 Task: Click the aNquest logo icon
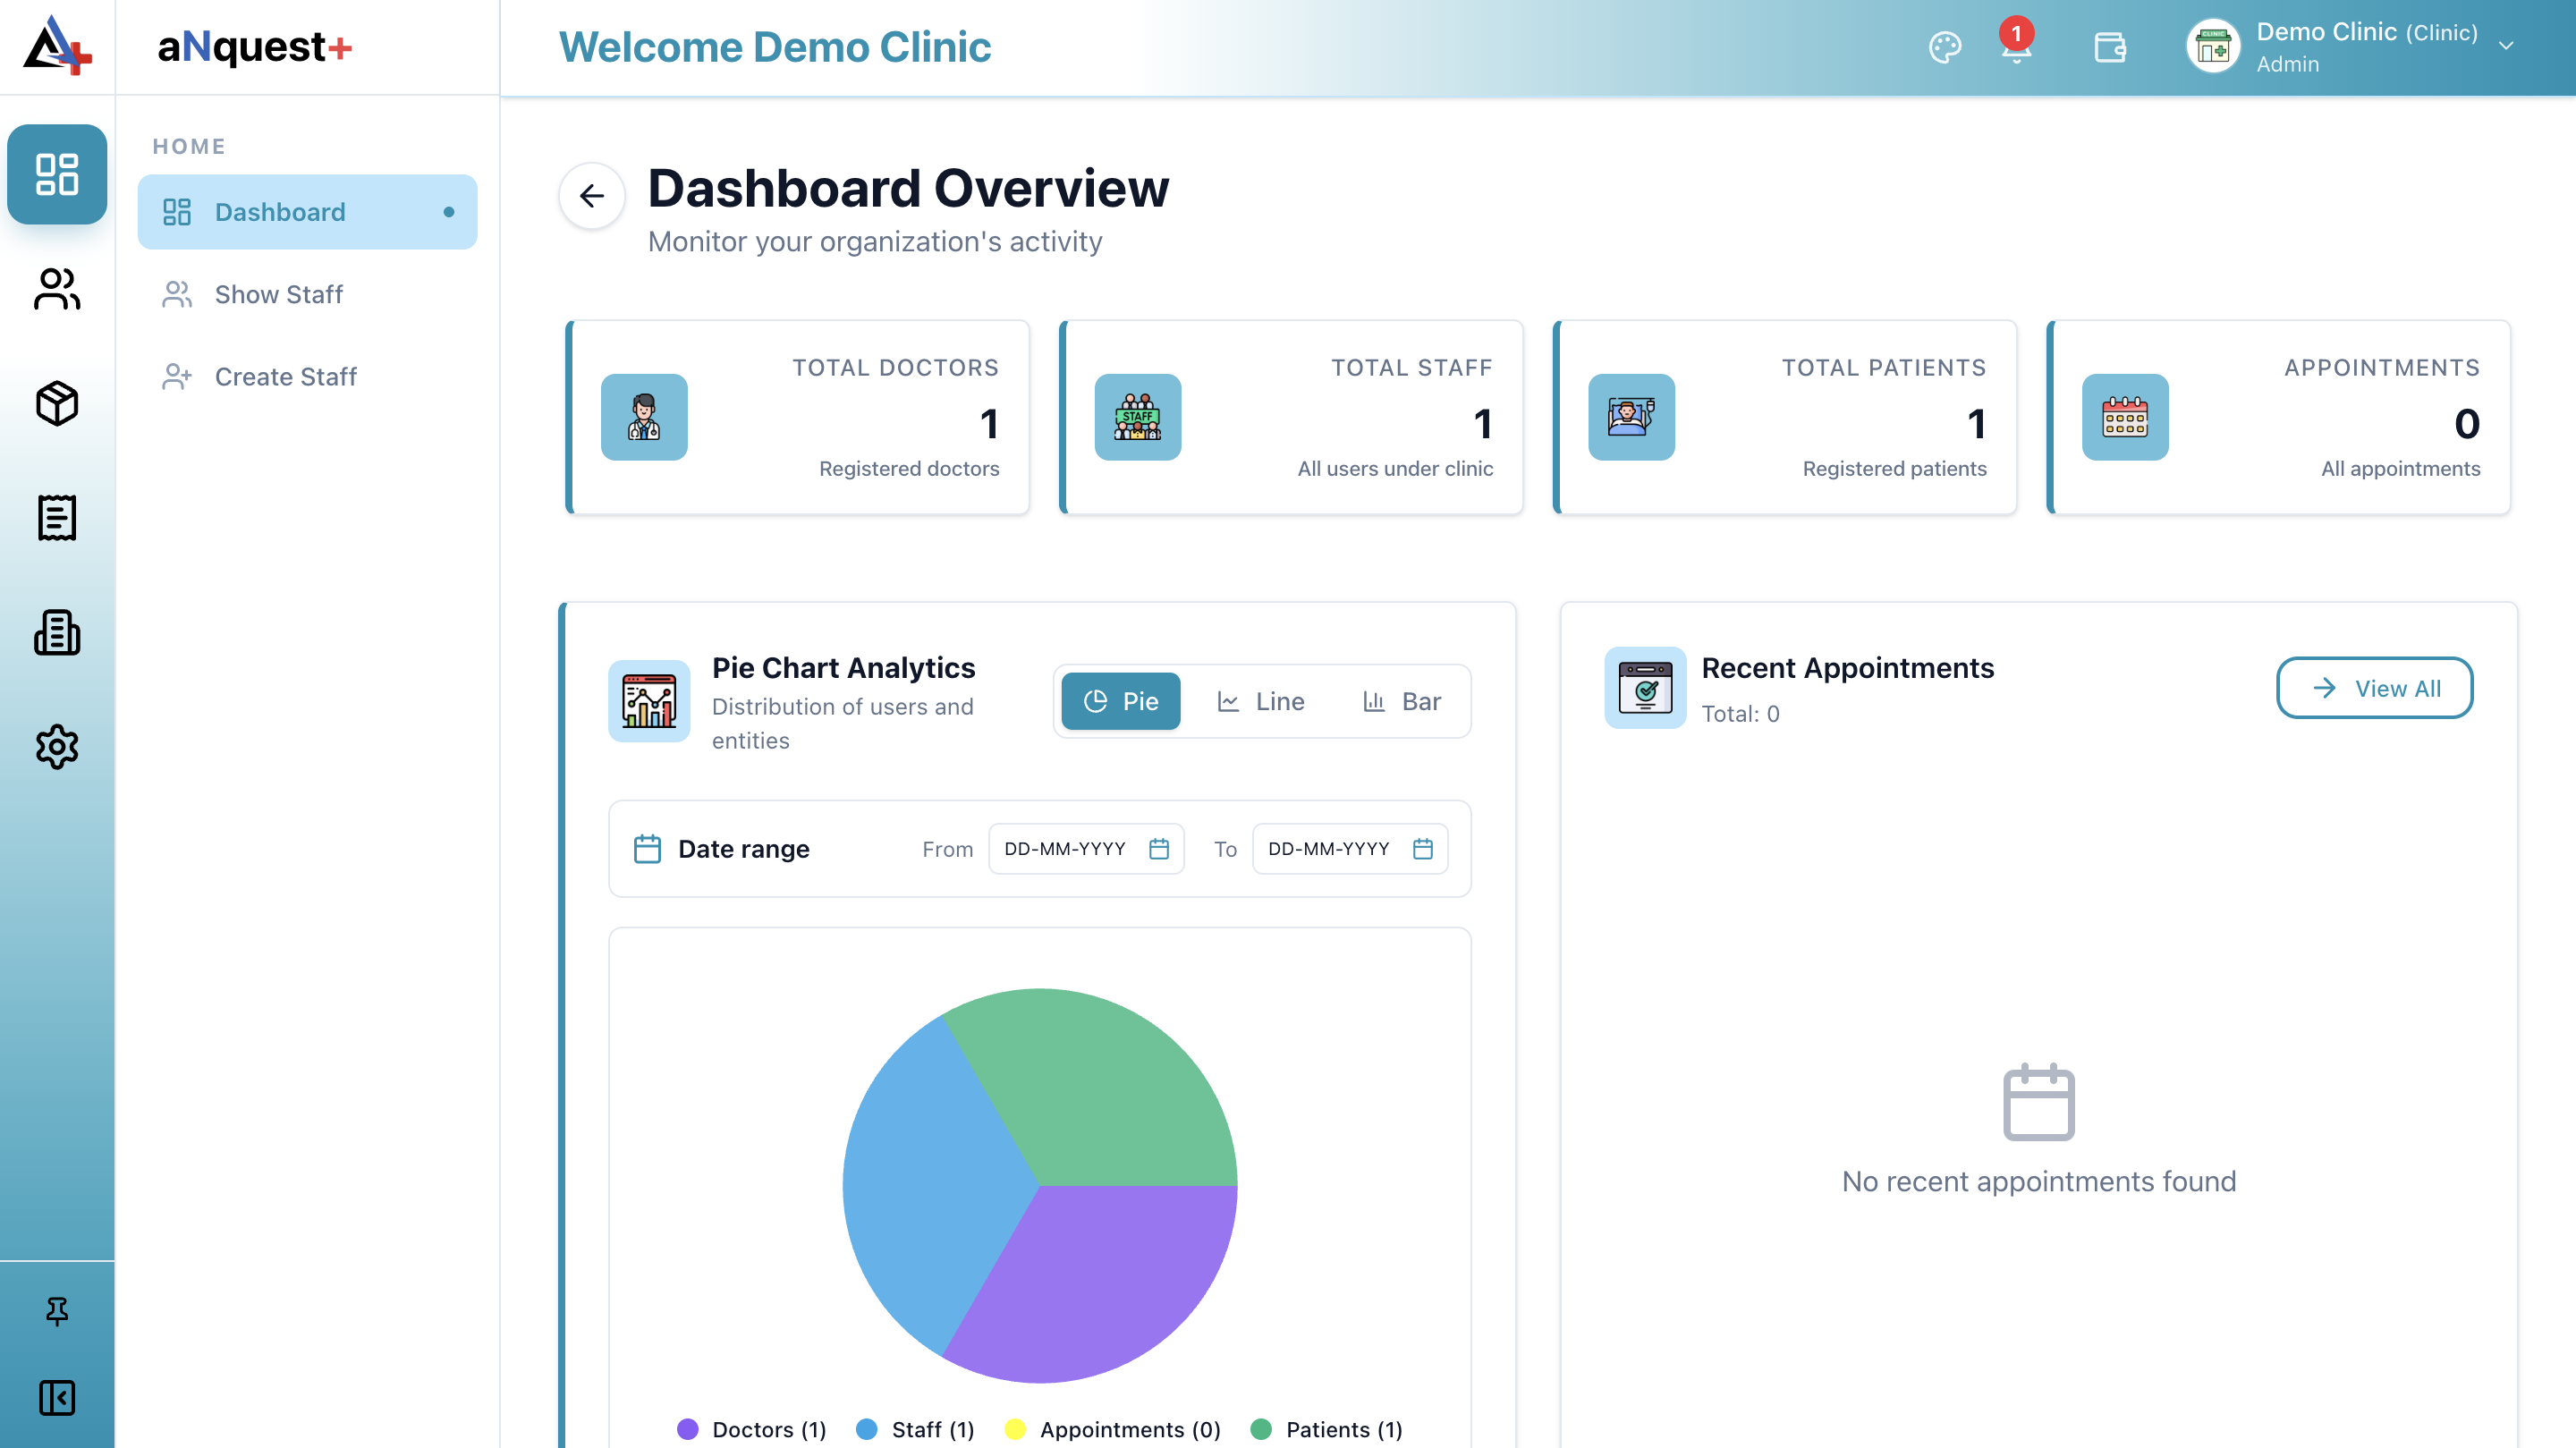tap(57, 45)
